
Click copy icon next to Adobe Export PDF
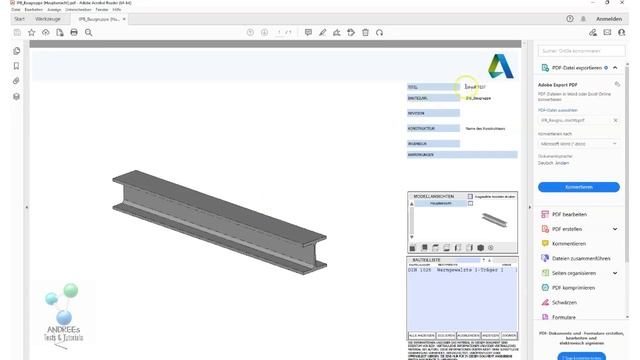point(617,84)
